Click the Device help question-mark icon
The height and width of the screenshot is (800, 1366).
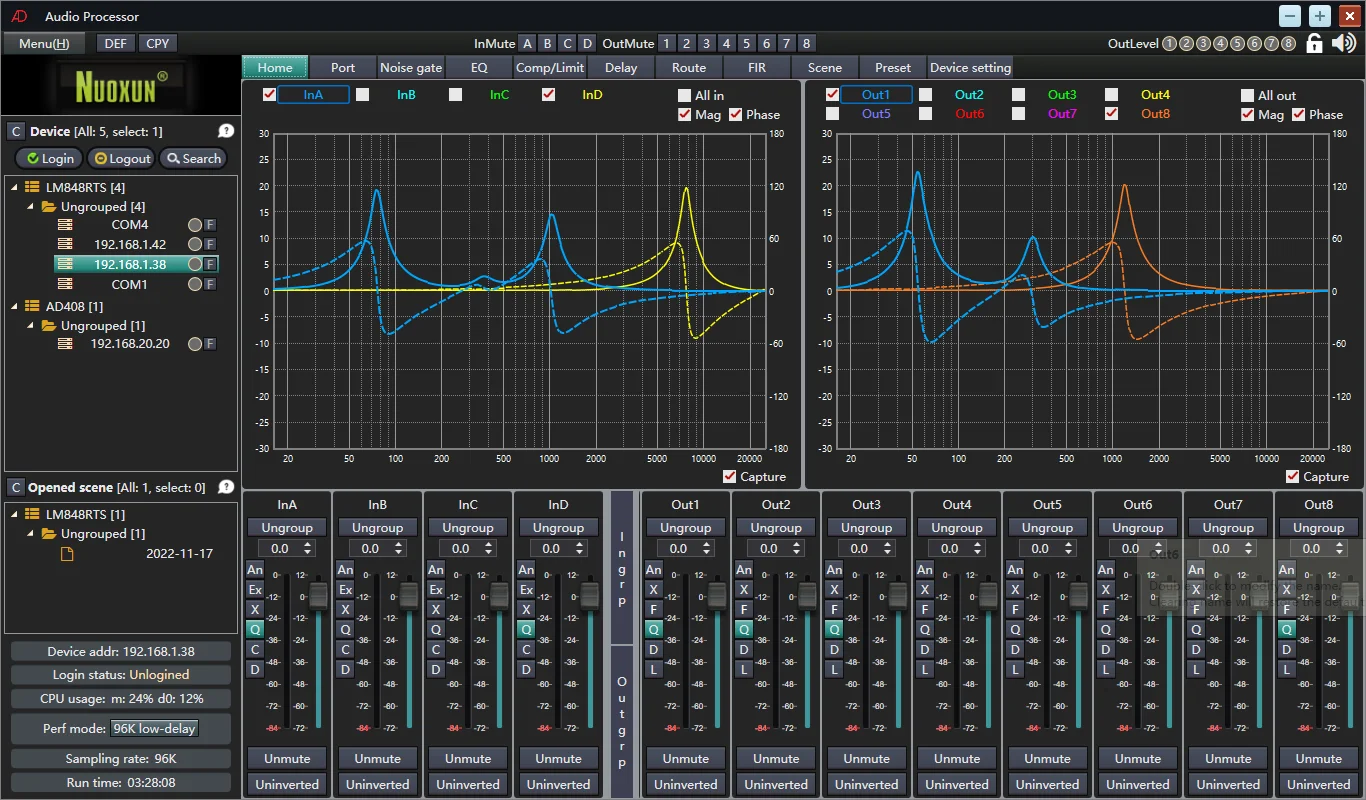pyautogui.click(x=226, y=131)
